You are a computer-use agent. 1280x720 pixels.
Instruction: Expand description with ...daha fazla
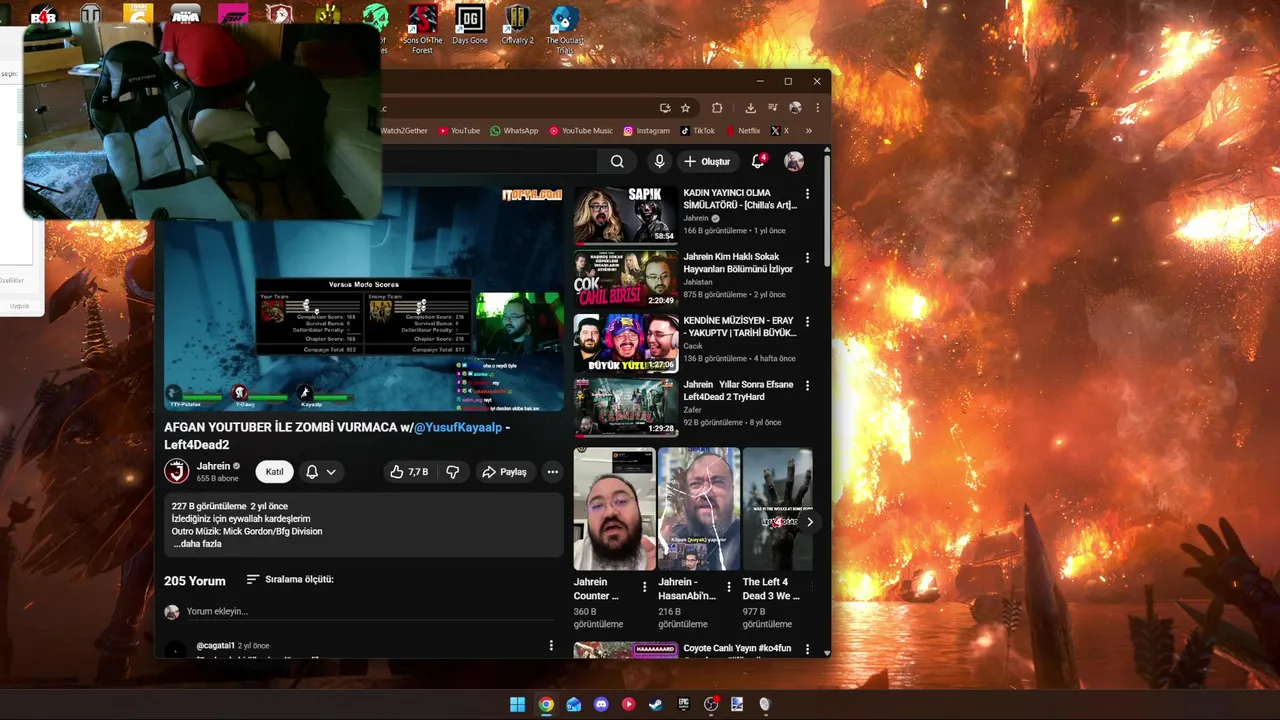[197, 544]
